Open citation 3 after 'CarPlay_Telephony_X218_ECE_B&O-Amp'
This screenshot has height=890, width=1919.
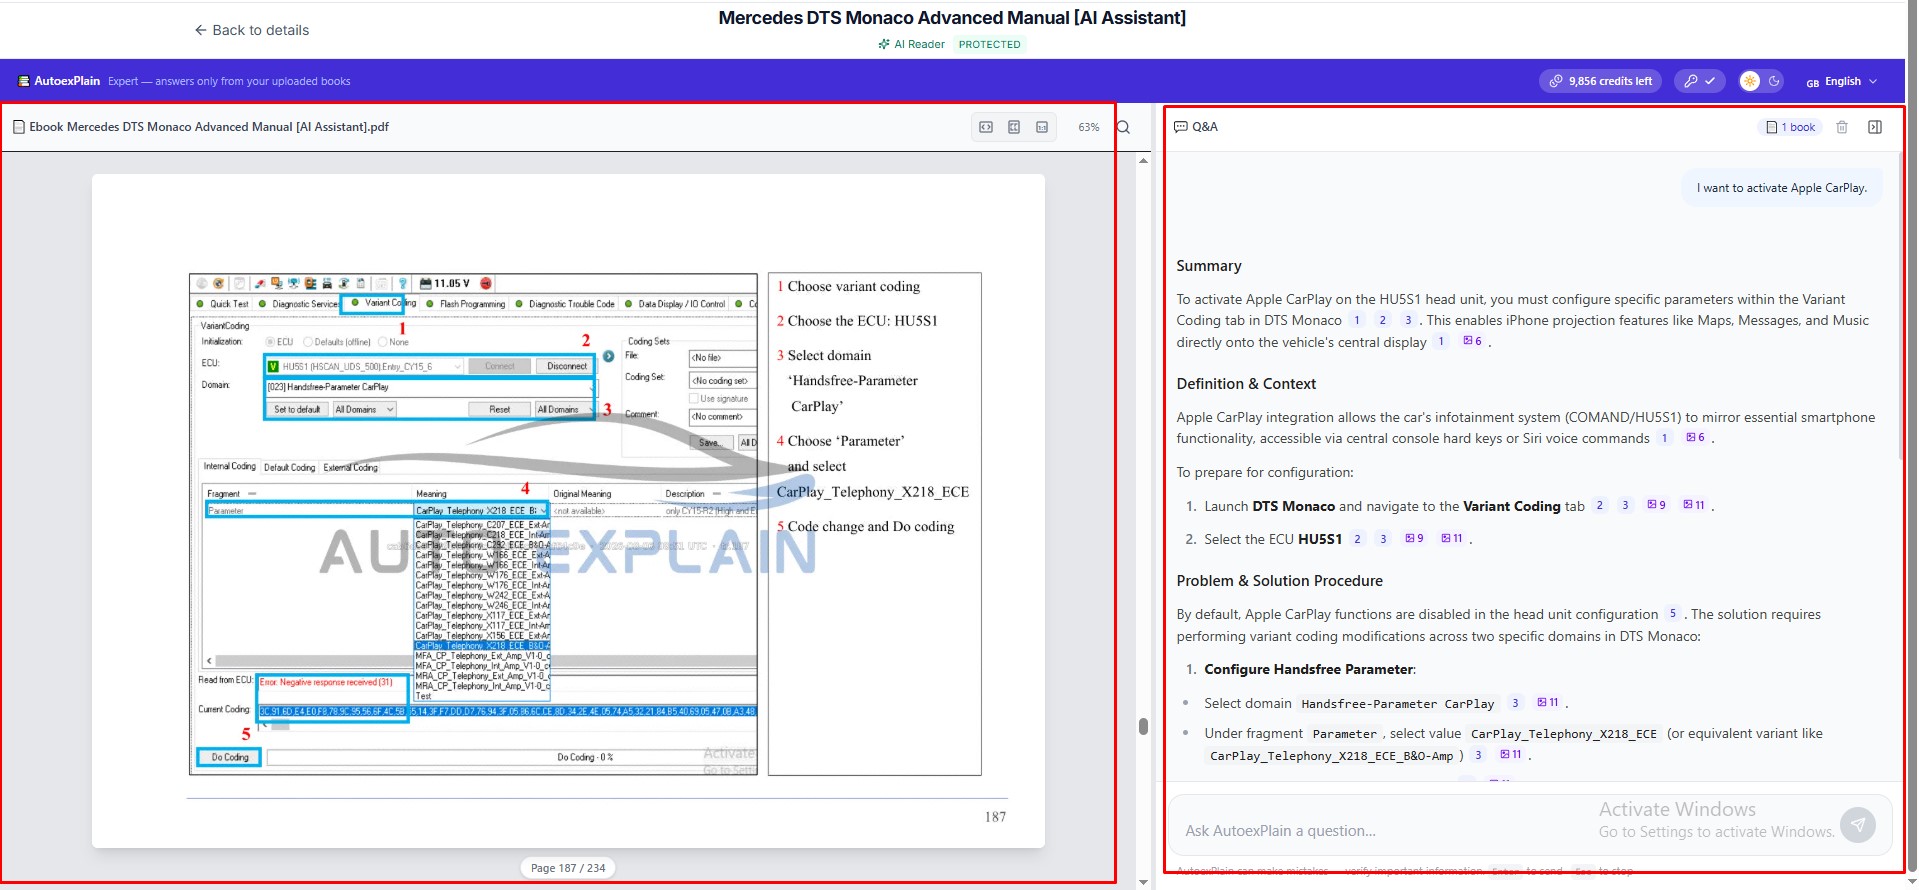(1478, 755)
